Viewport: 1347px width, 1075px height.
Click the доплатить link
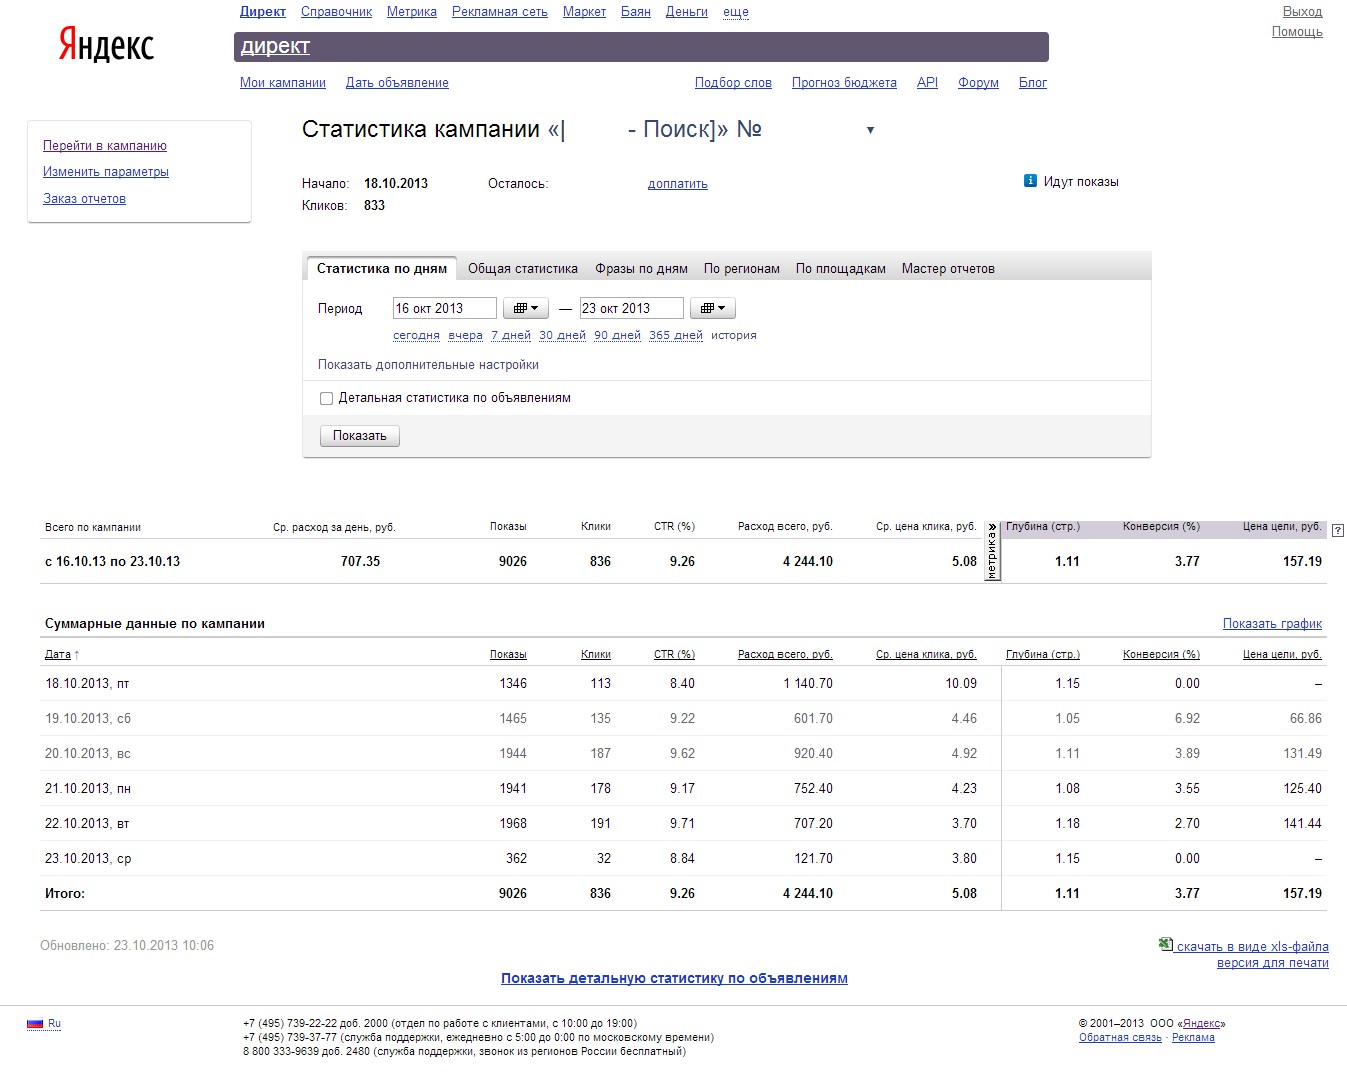(678, 184)
